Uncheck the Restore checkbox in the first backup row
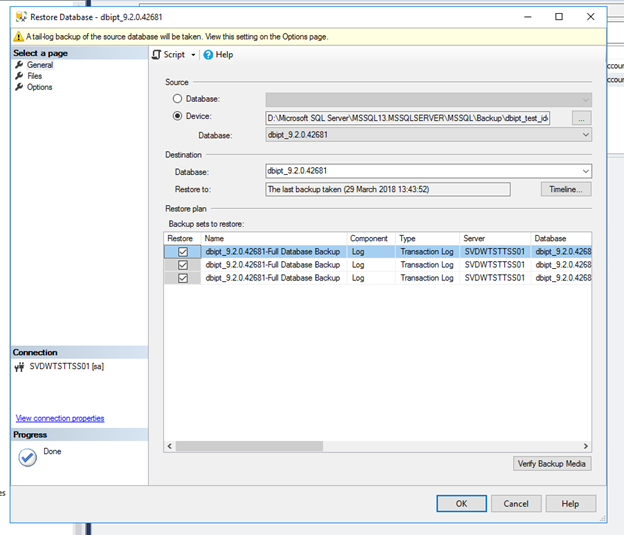Viewport: 624px width, 535px height. tap(183, 252)
